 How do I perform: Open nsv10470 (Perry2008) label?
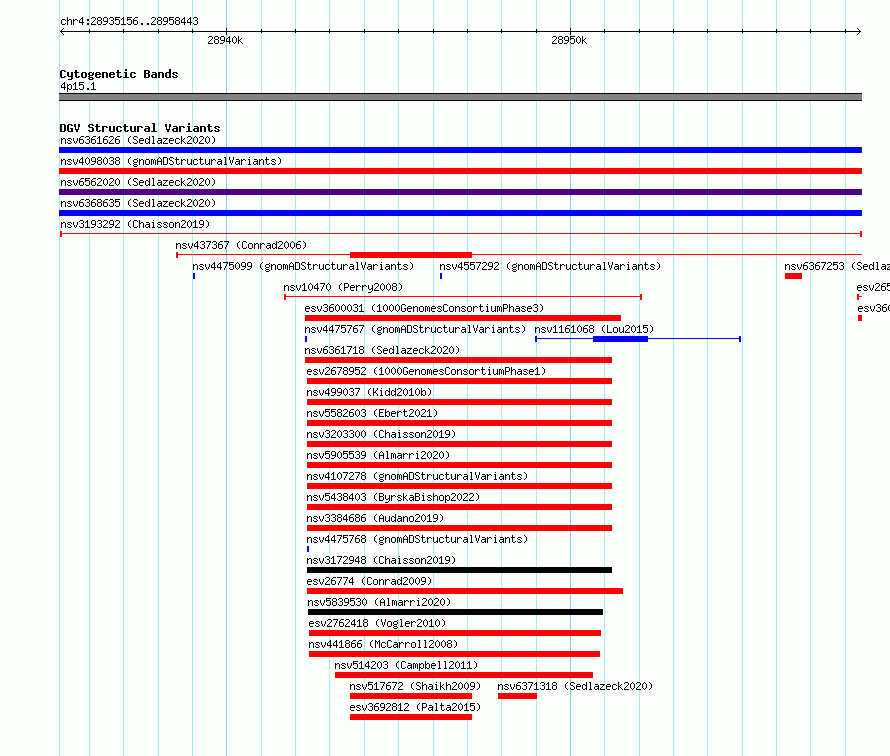point(343,287)
